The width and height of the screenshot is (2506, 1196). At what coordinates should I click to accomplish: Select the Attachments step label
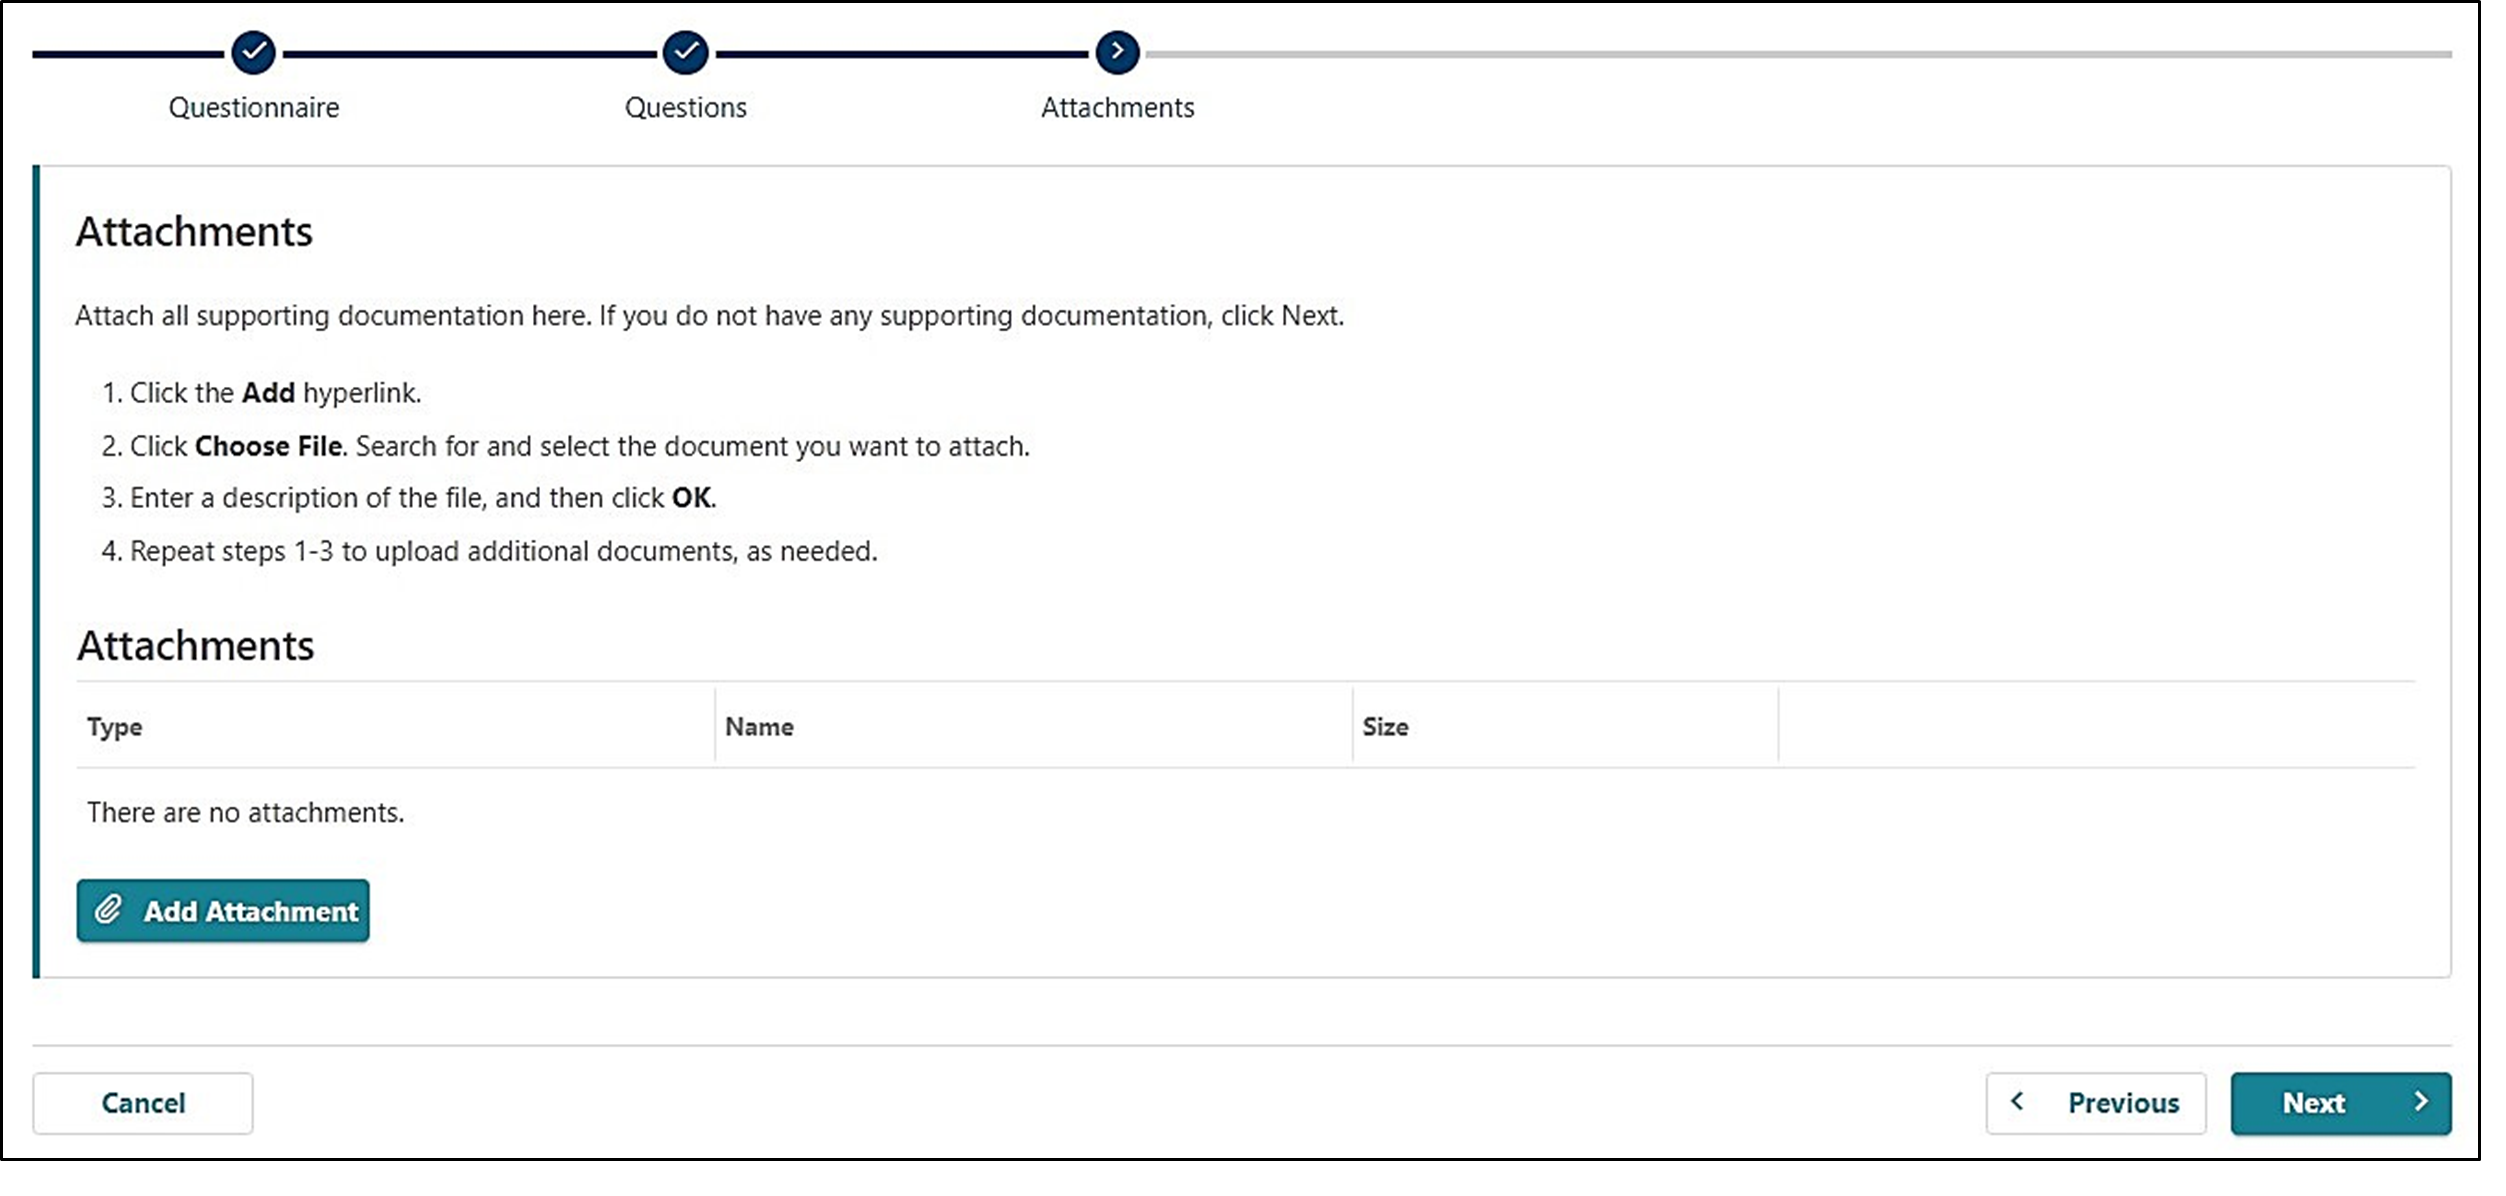click(x=1117, y=107)
